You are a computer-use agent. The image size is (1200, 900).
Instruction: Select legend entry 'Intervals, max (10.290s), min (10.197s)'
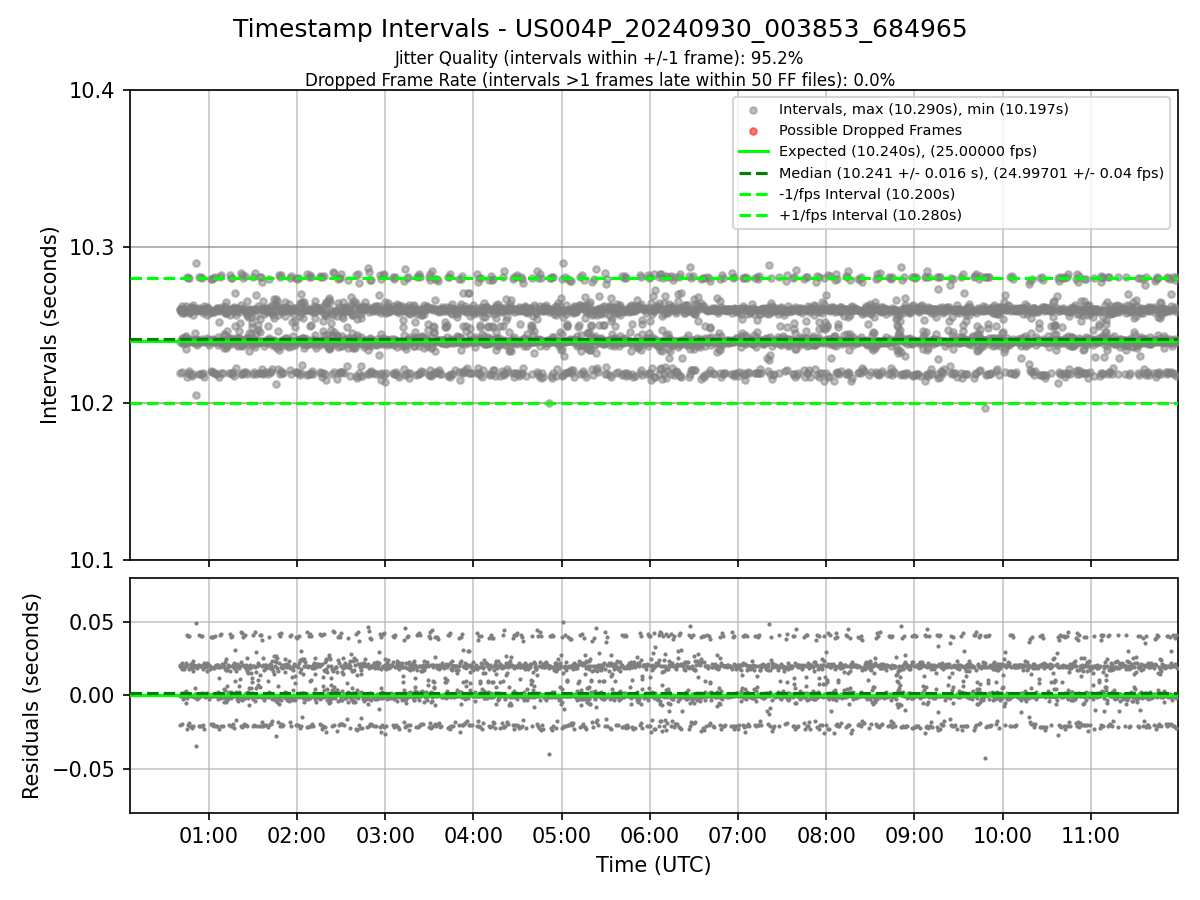click(924, 108)
